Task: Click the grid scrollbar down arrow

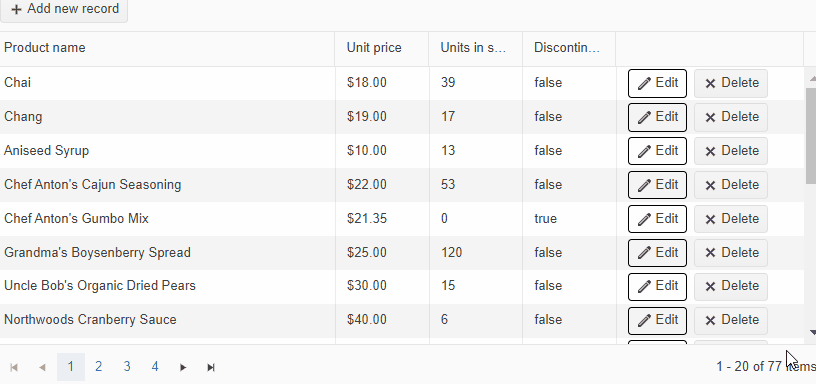Action: [812, 332]
